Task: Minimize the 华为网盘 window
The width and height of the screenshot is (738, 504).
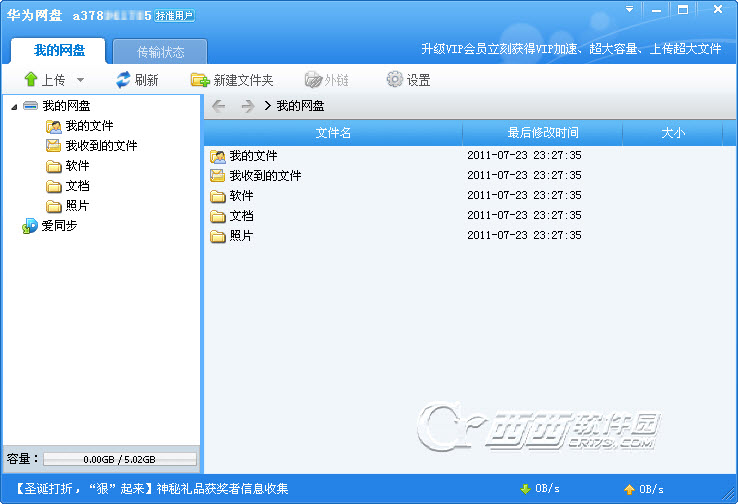Action: 657,10
